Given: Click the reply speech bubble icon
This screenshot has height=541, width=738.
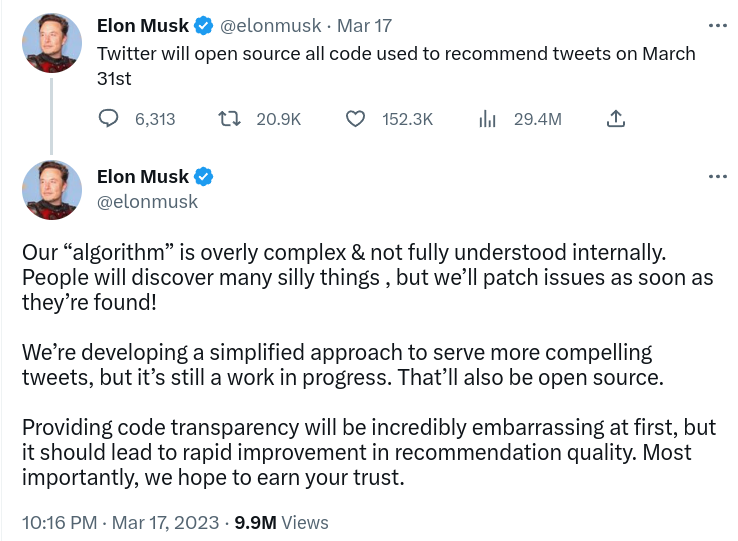Looking at the screenshot, I should 108,119.
